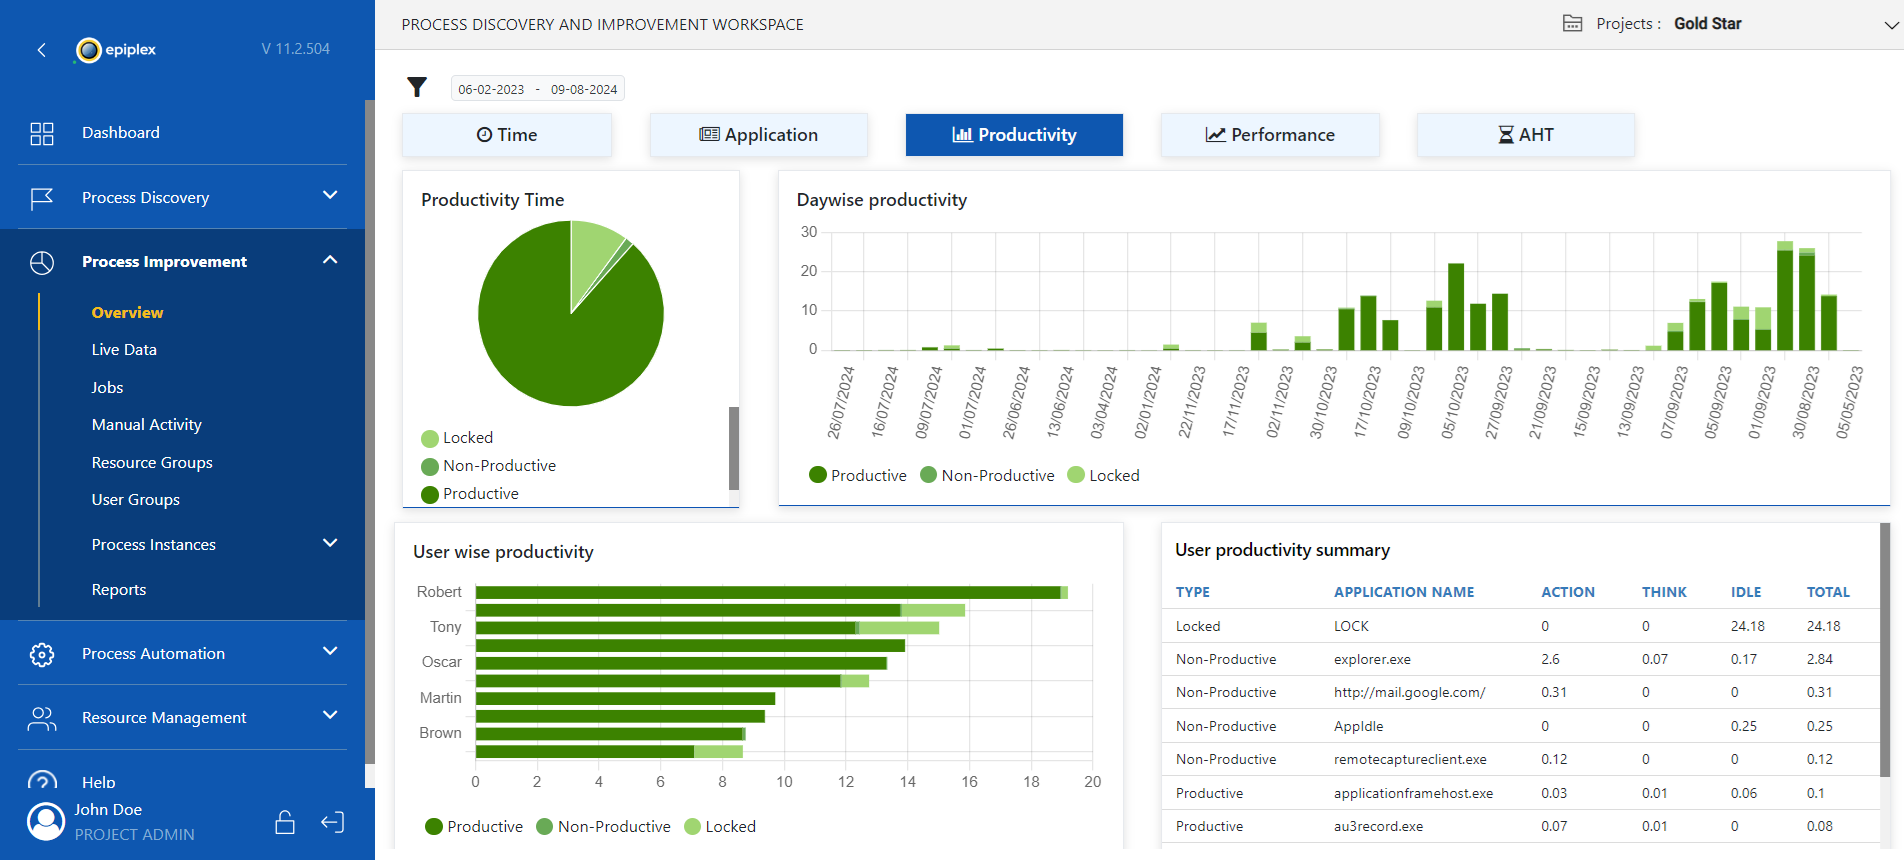Viewport: 1904px width, 860px height.
Task: Open Live Data page
Action: [124, 350]
